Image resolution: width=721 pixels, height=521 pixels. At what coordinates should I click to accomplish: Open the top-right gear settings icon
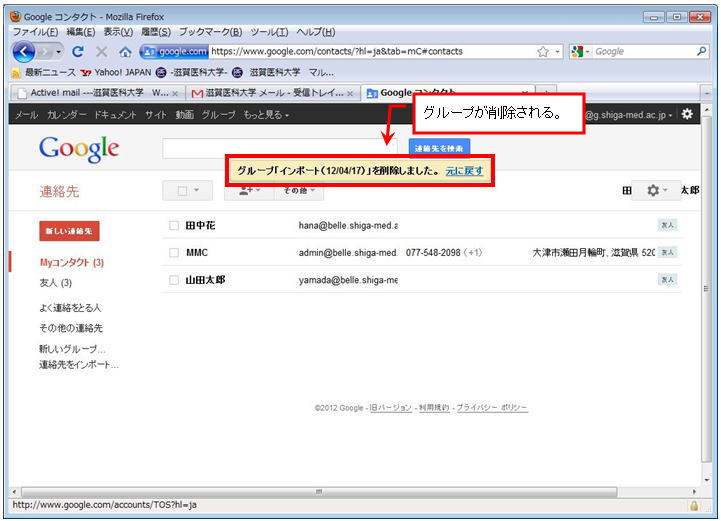(687, 114)
